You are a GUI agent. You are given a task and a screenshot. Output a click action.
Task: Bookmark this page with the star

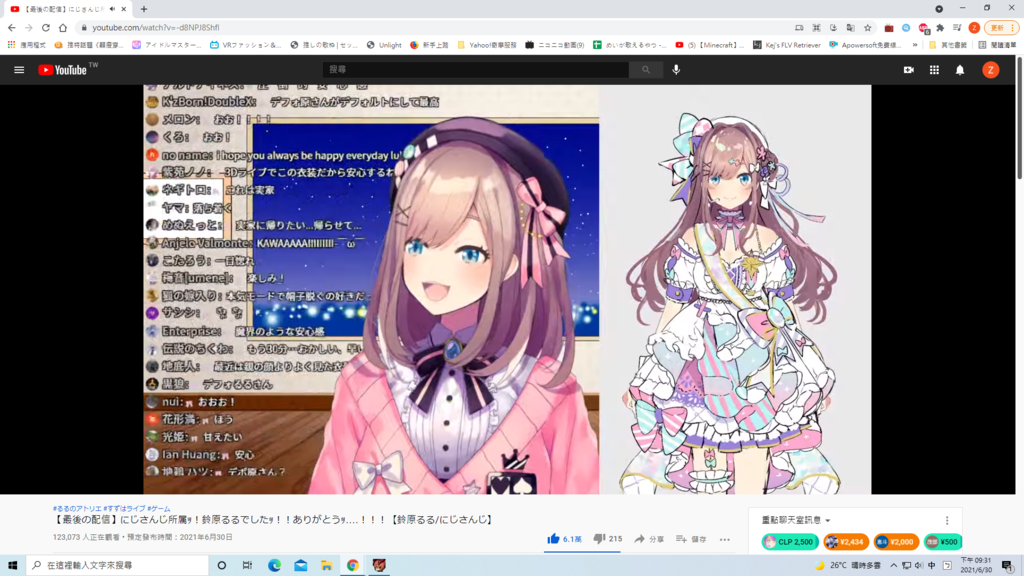tap(867, 27)
